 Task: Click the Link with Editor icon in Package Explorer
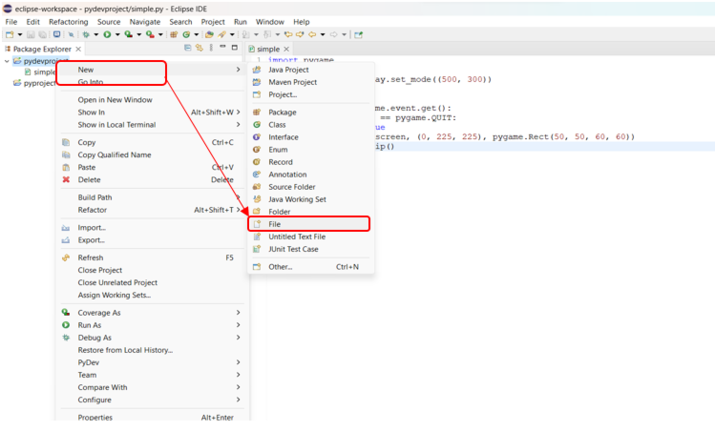pyautogui.click(x=199, y=48)
